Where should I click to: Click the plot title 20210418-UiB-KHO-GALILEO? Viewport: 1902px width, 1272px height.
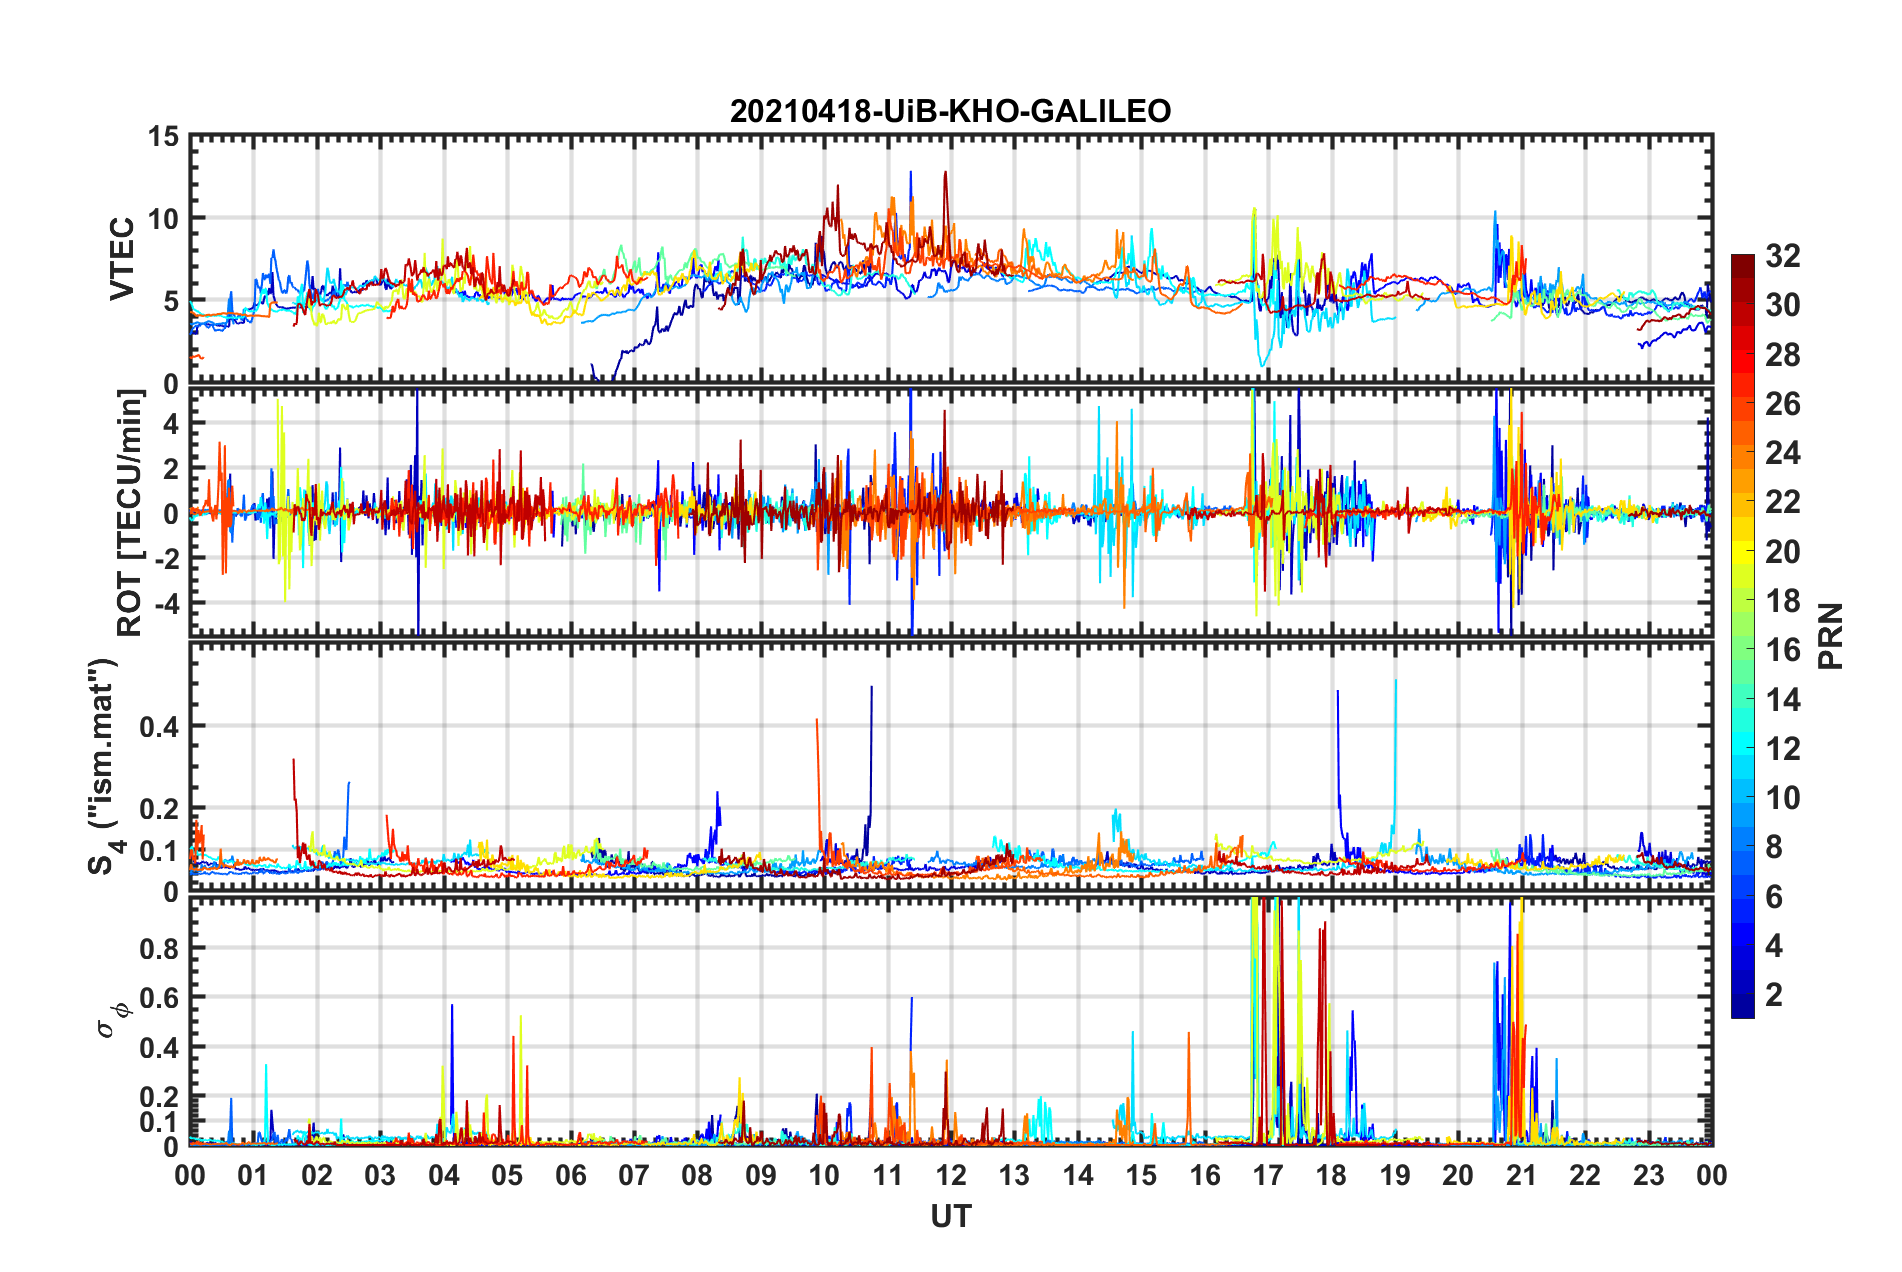point(950,111)
